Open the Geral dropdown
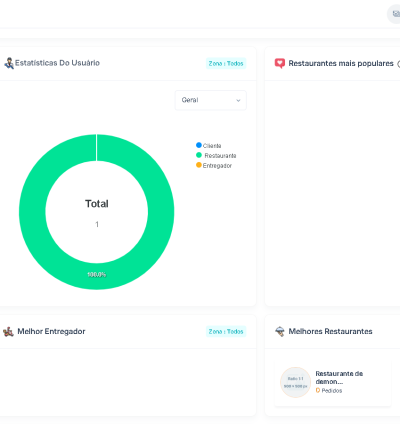 tap(211, 100)
